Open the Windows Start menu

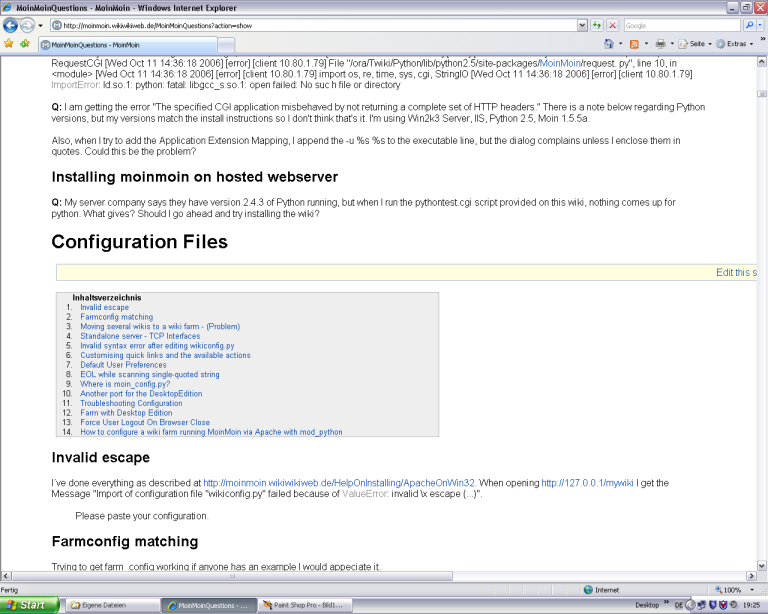pyautogui.click(x=29, y=605)
